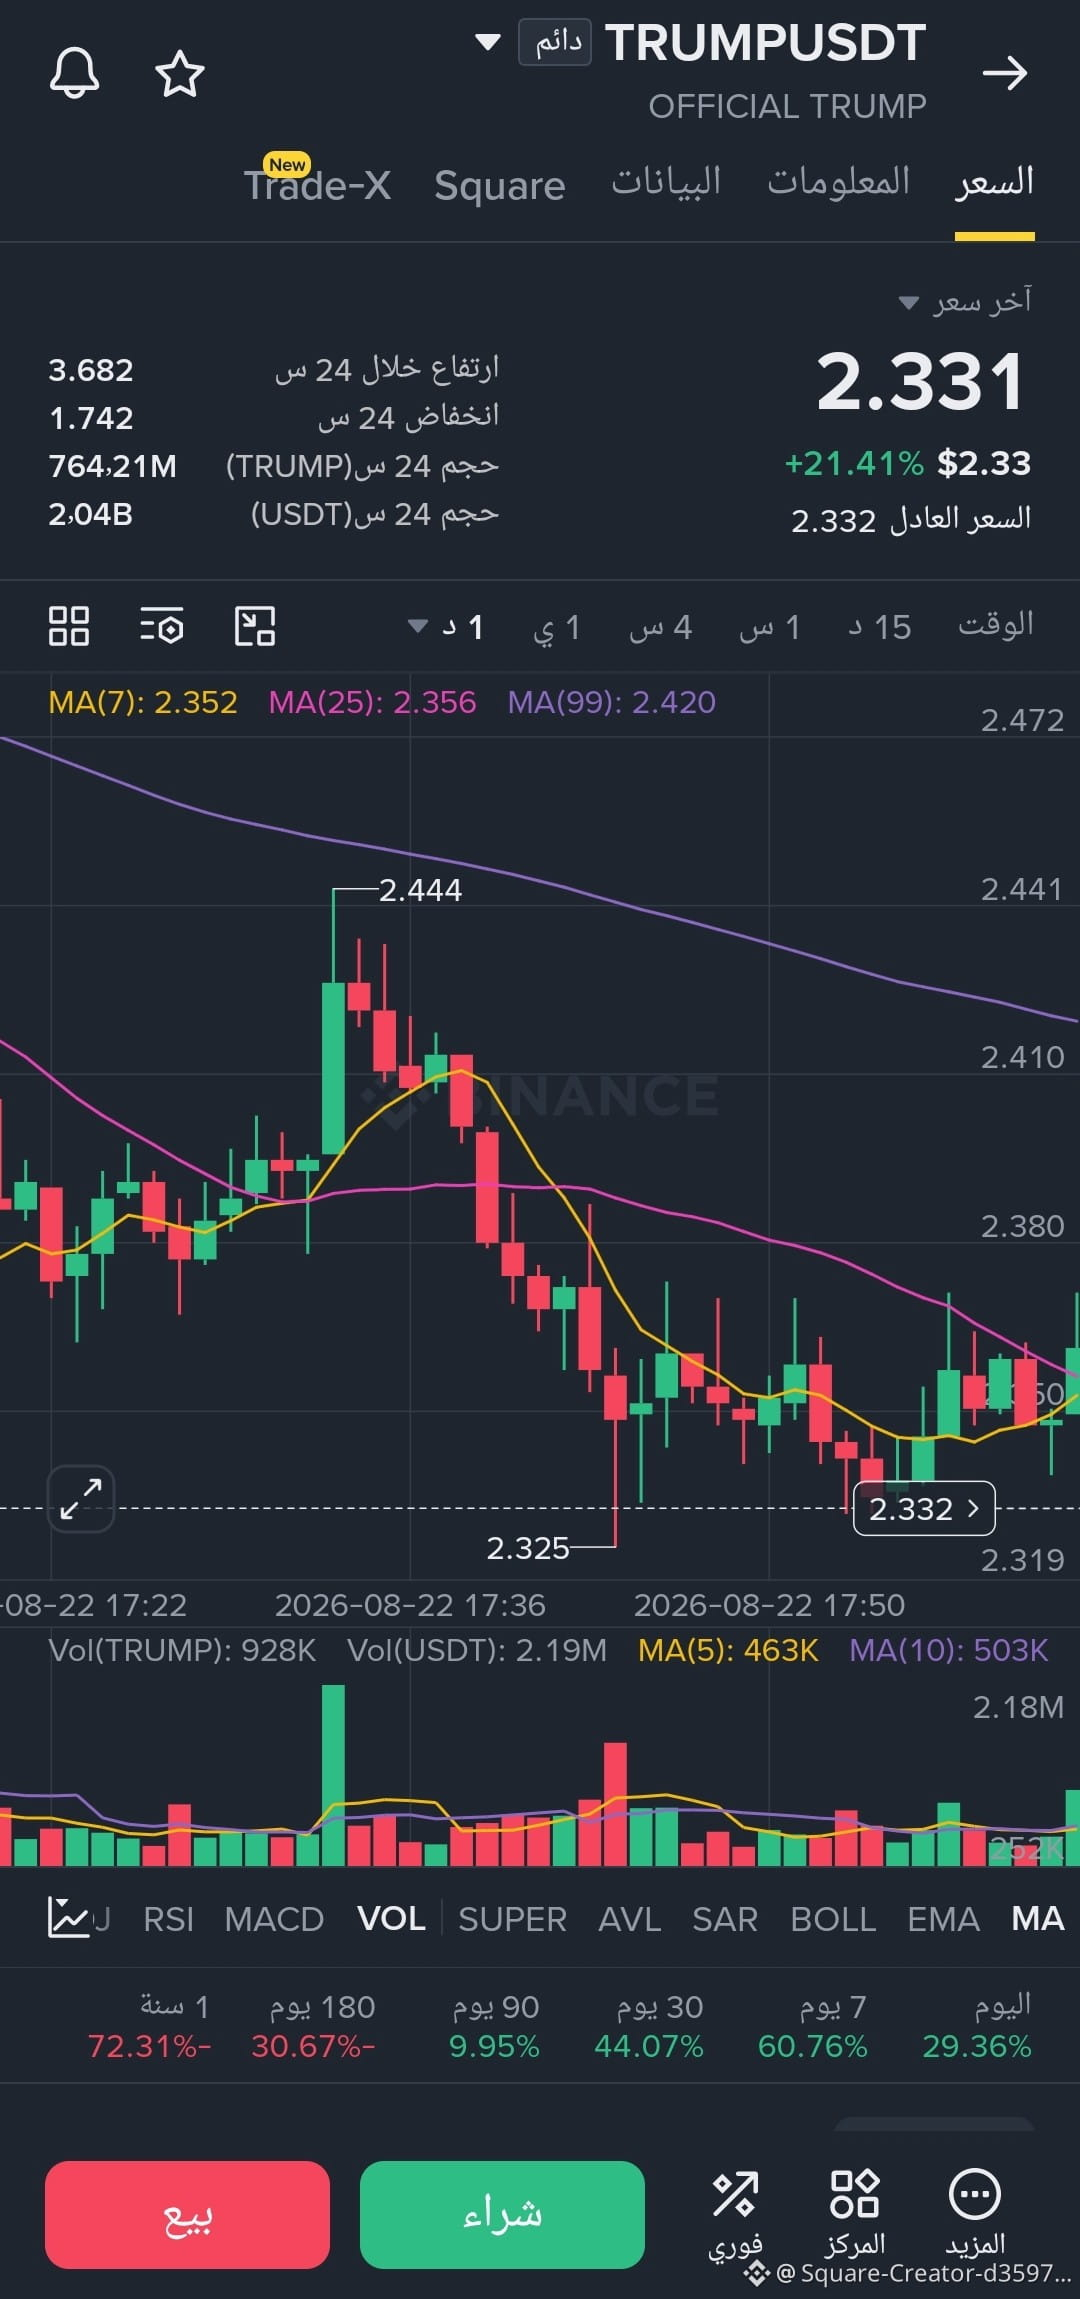Tap MA(7): 2.352 legend label
1080x2299 pixels.
[x=143, y=702]
